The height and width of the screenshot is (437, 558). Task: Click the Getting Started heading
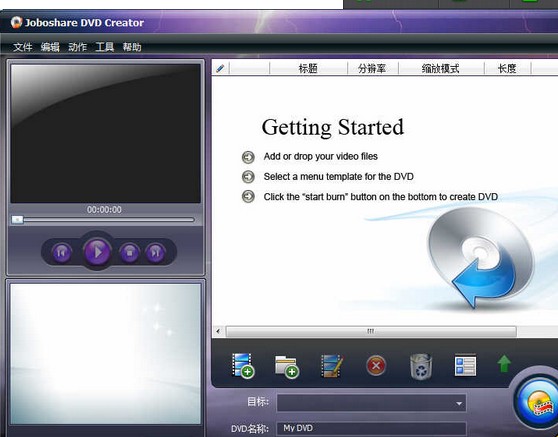coord(332,128)
